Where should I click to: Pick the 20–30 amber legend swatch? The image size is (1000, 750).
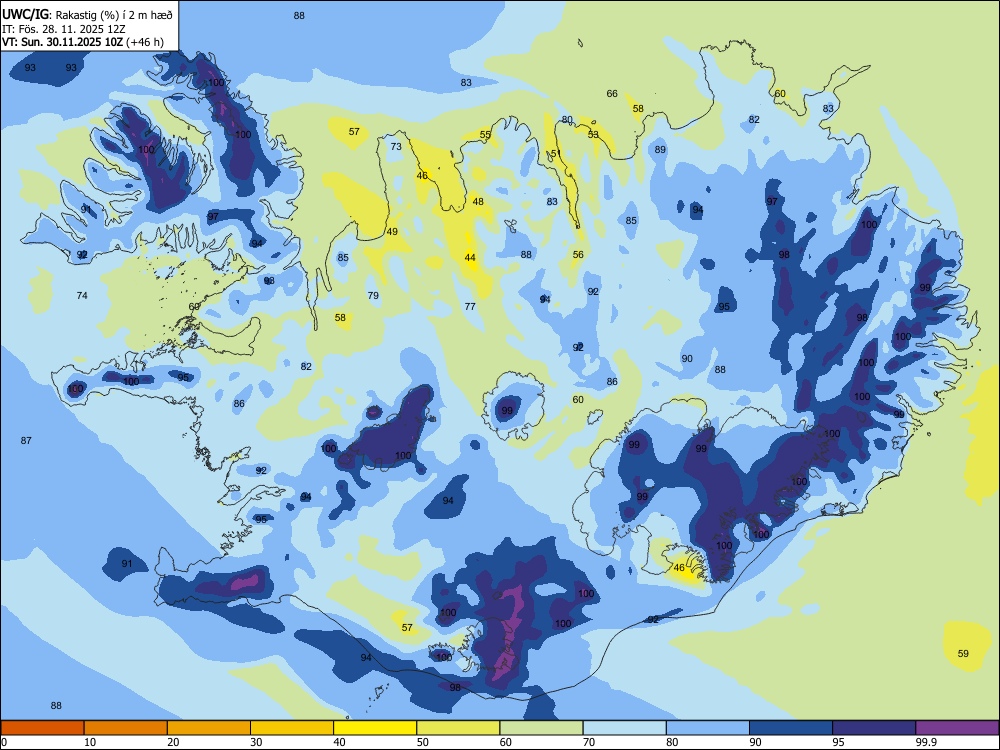pos(209,728)
